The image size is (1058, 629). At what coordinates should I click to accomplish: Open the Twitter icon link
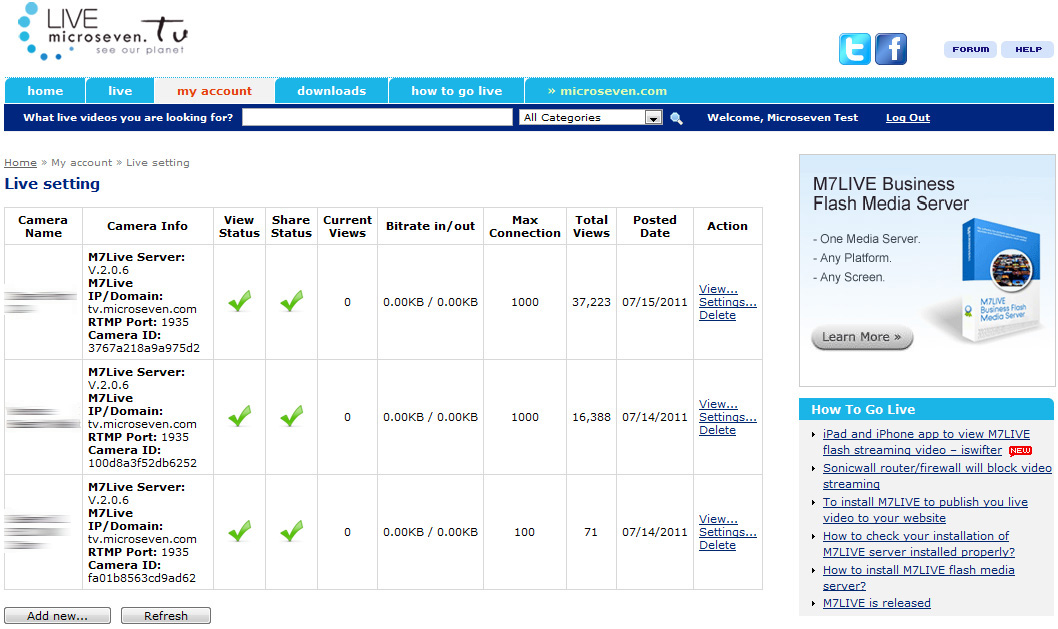[x=854, y=49]
